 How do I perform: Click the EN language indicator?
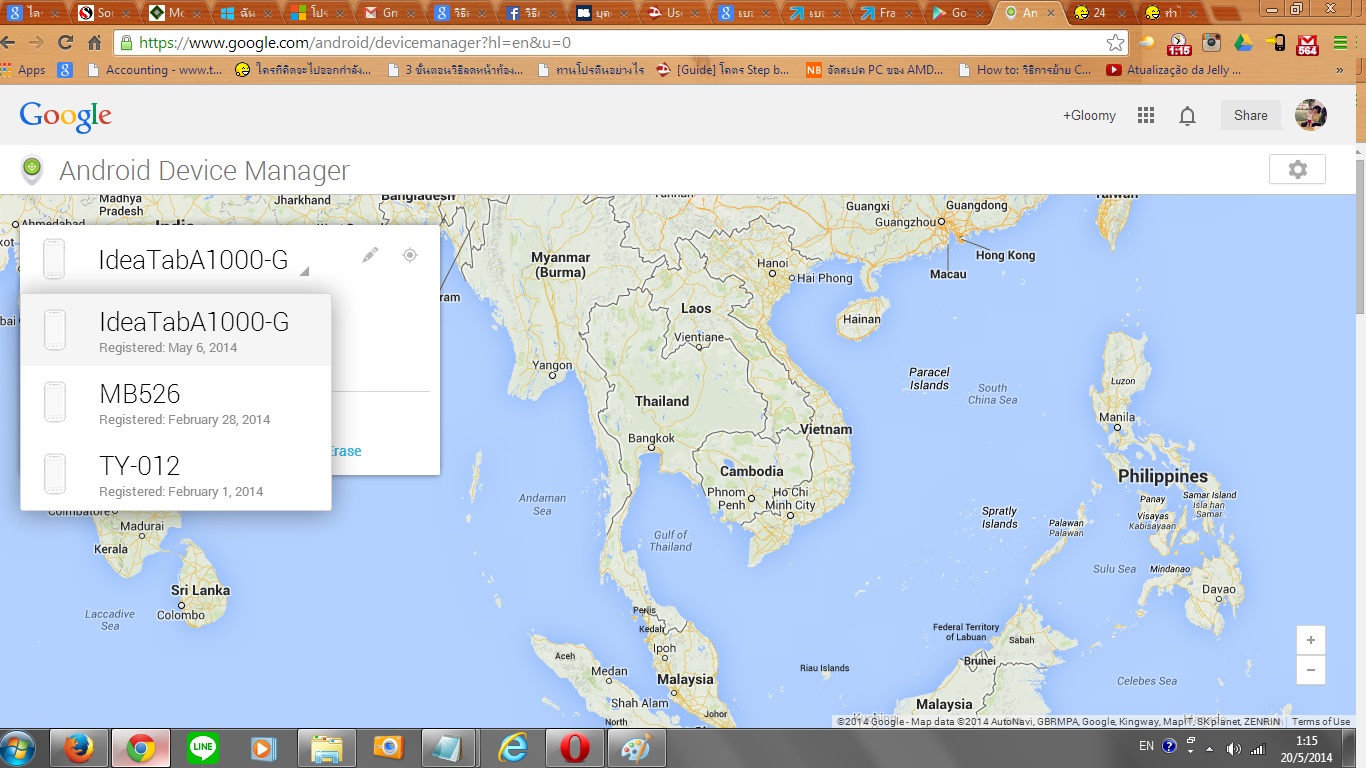click(1146, 746)
